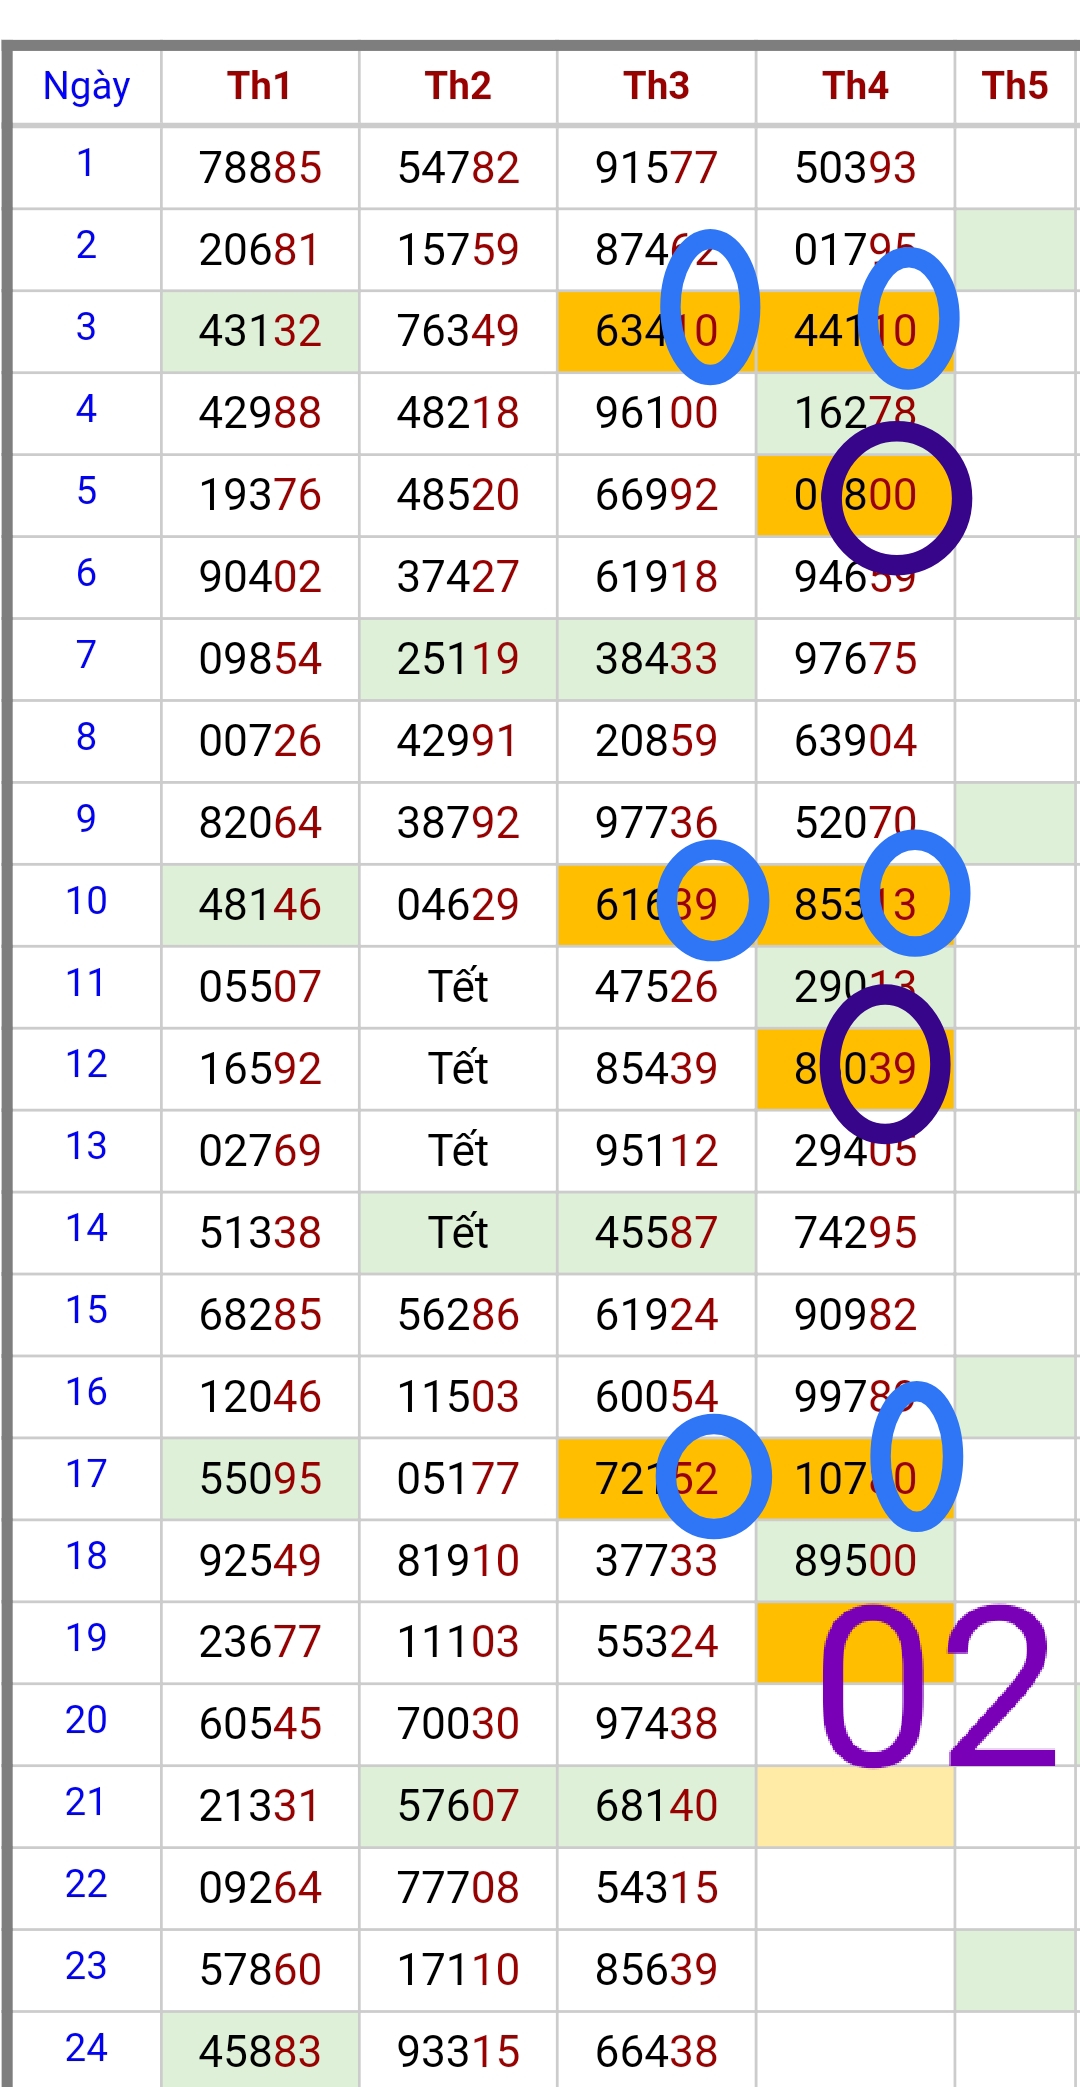1080x2087 pixels.
Task: Select the Th3 column header
Action: (x=656, y=86)
